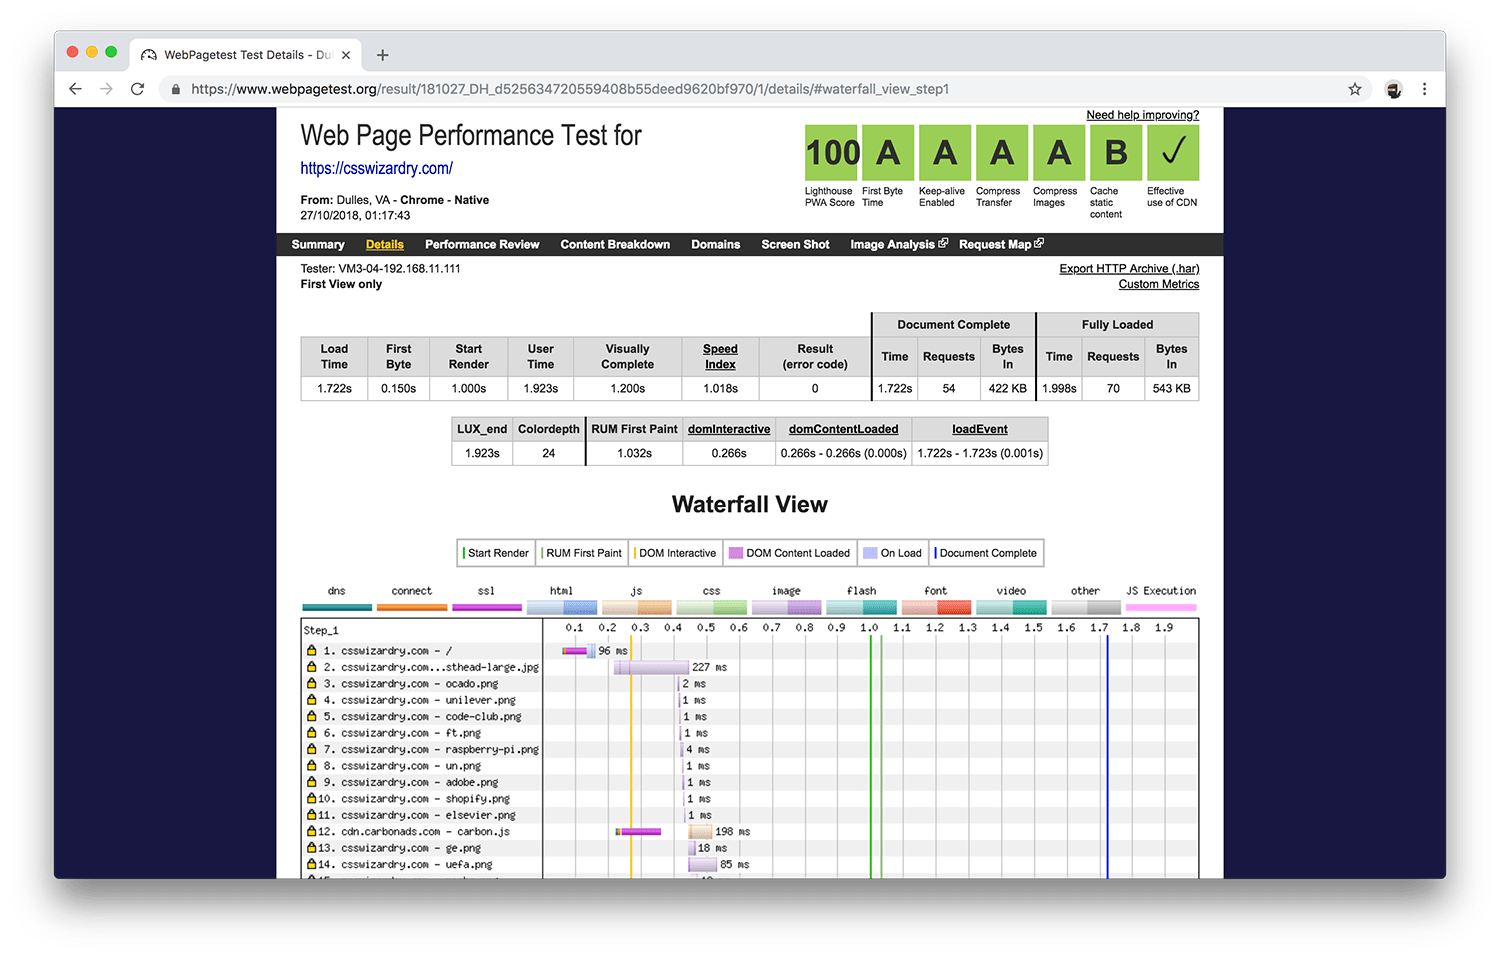1500x956 pixels.
Task: Click the browser address bar URL
Action: [x=570, y=89]
